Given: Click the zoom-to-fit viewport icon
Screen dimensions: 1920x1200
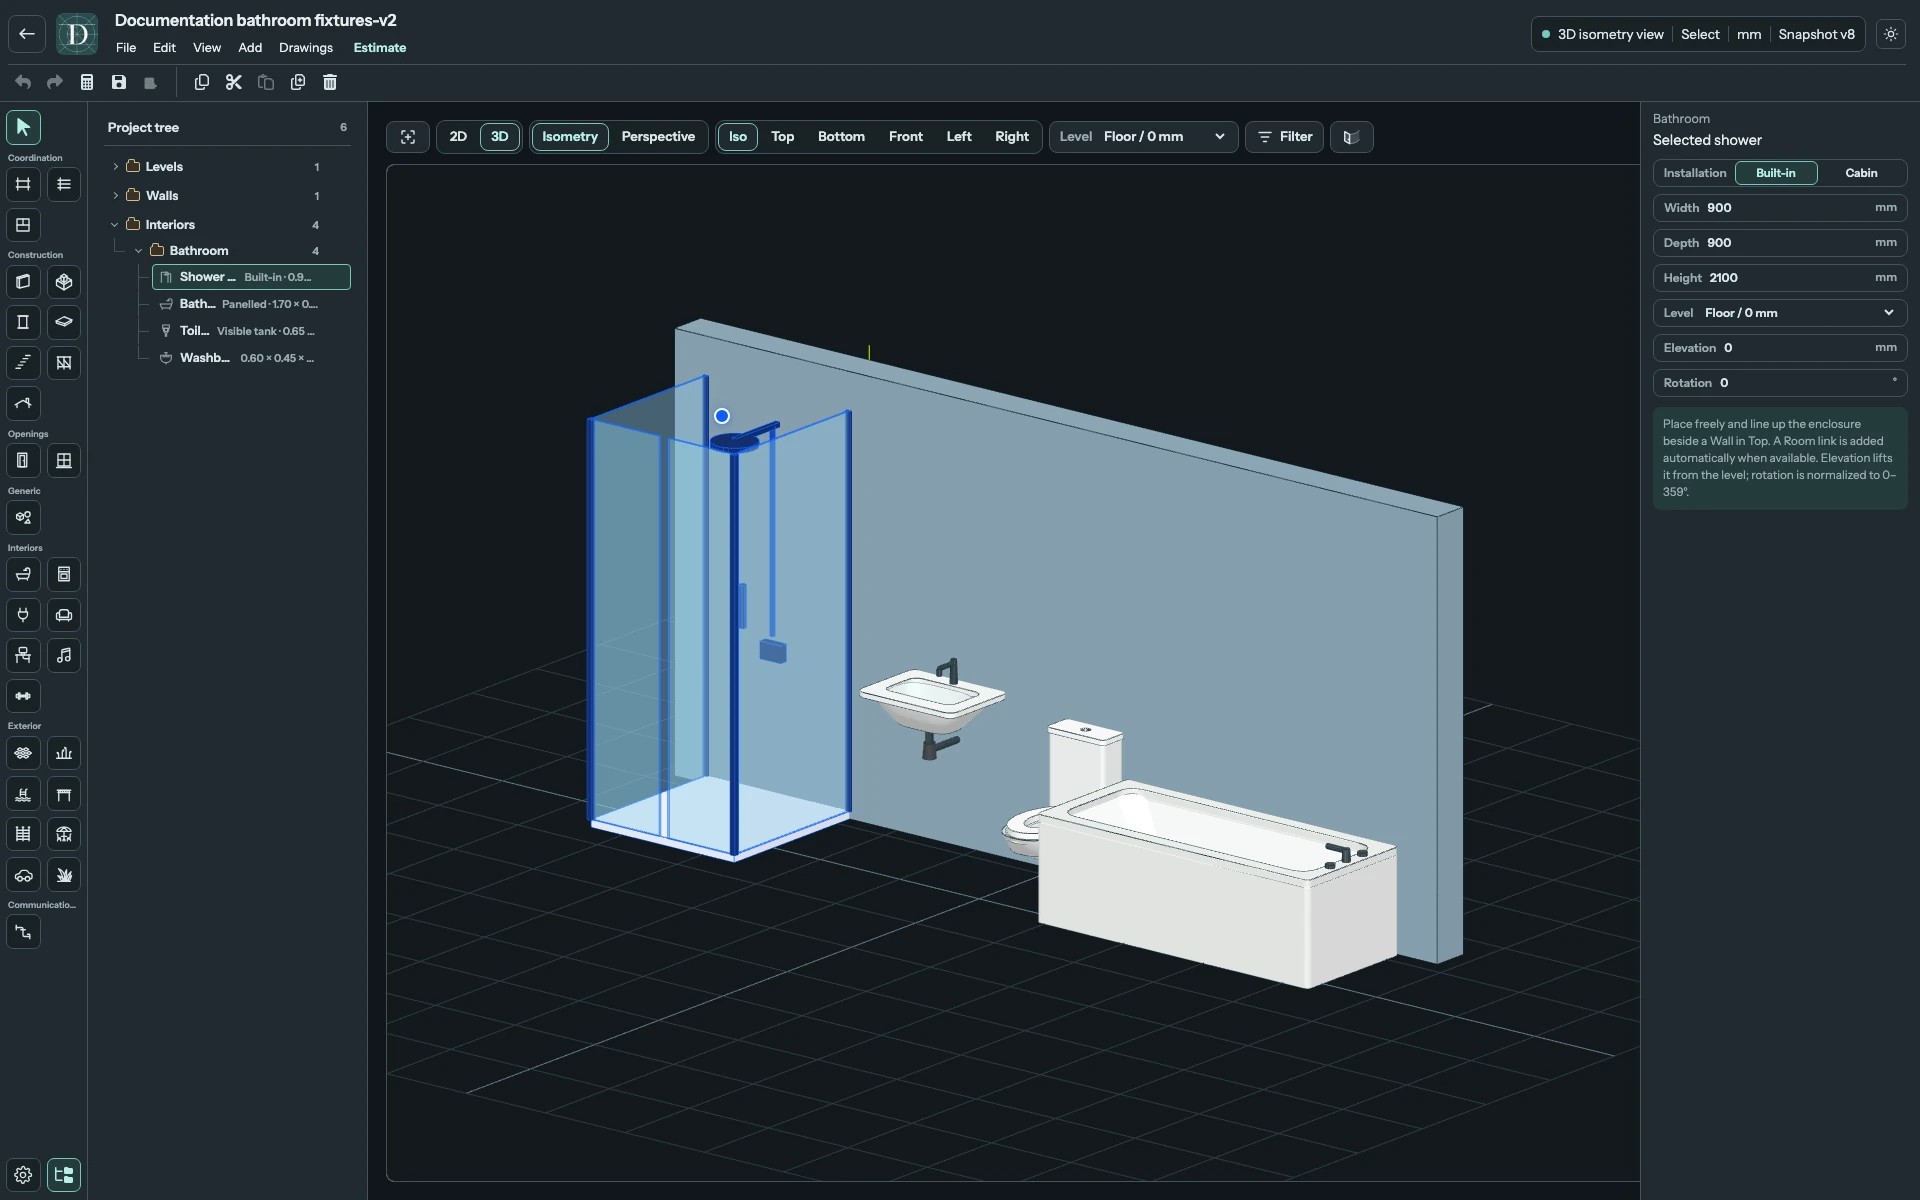Looking at the screenshot, I should [408, 137].
